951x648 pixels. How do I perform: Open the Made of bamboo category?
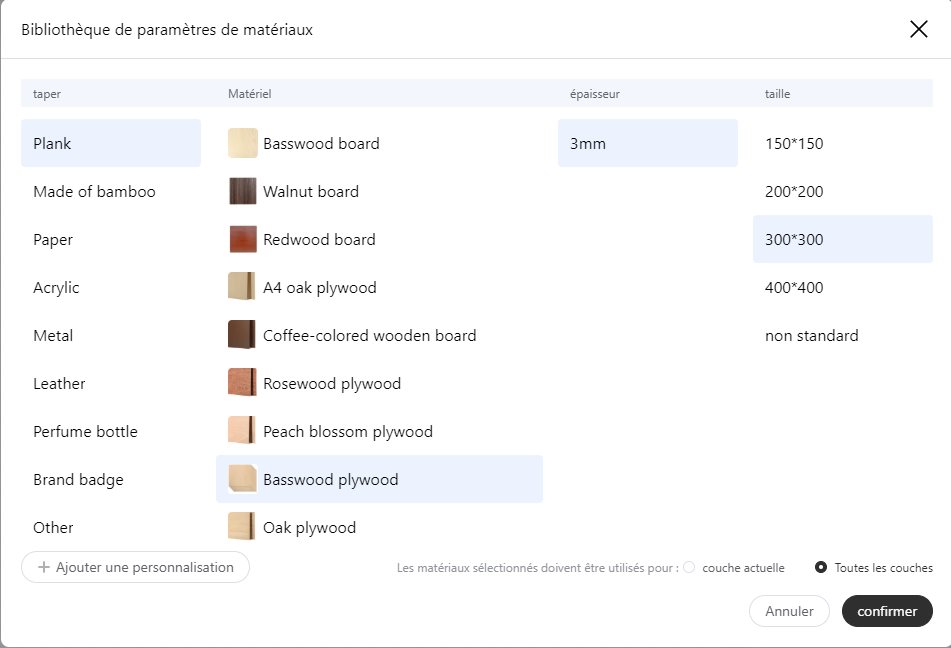point(94,191)
